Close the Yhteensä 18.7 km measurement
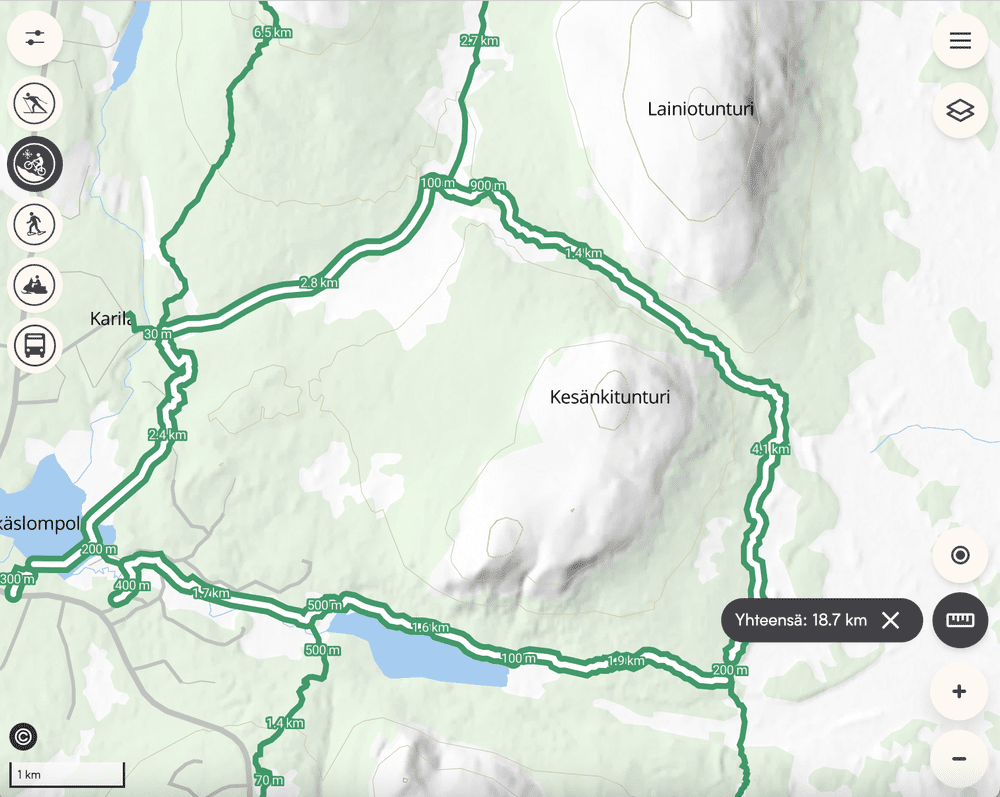1000x797 pixels. 890,620
